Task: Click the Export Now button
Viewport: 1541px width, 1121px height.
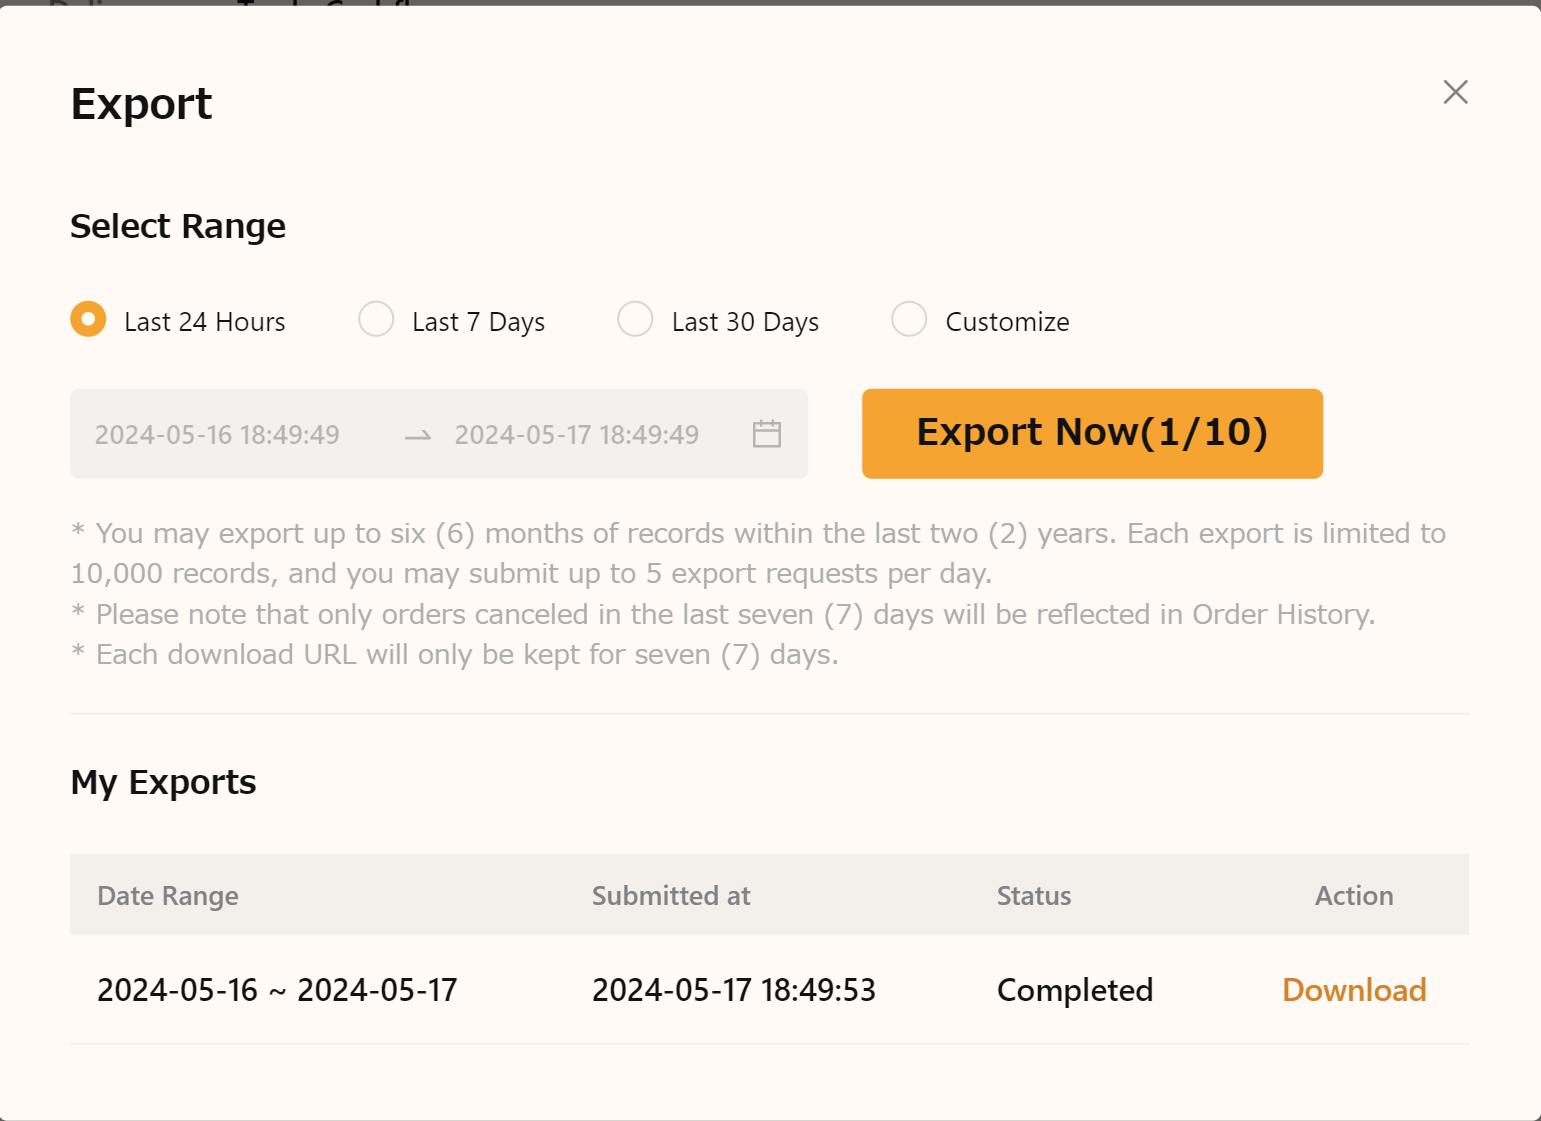Action: tap(1092, 433)
